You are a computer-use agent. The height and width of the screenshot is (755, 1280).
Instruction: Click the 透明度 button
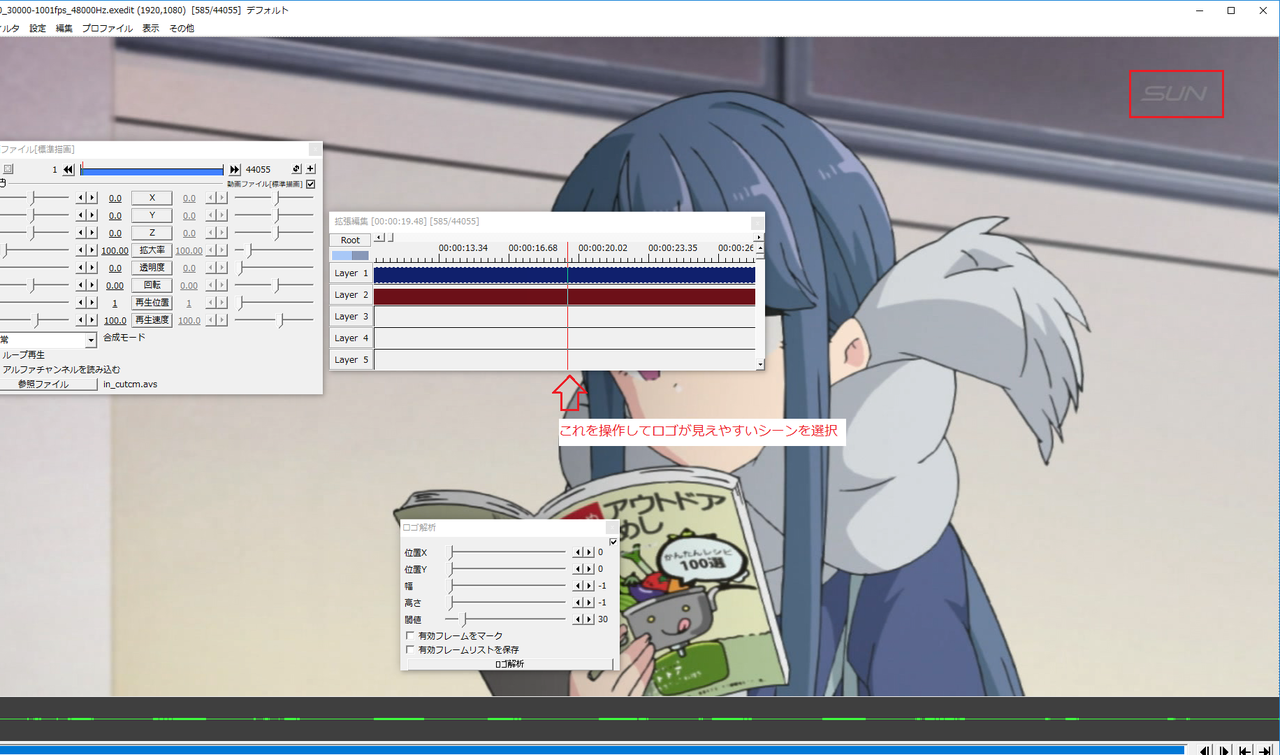(x=152, y=268)
